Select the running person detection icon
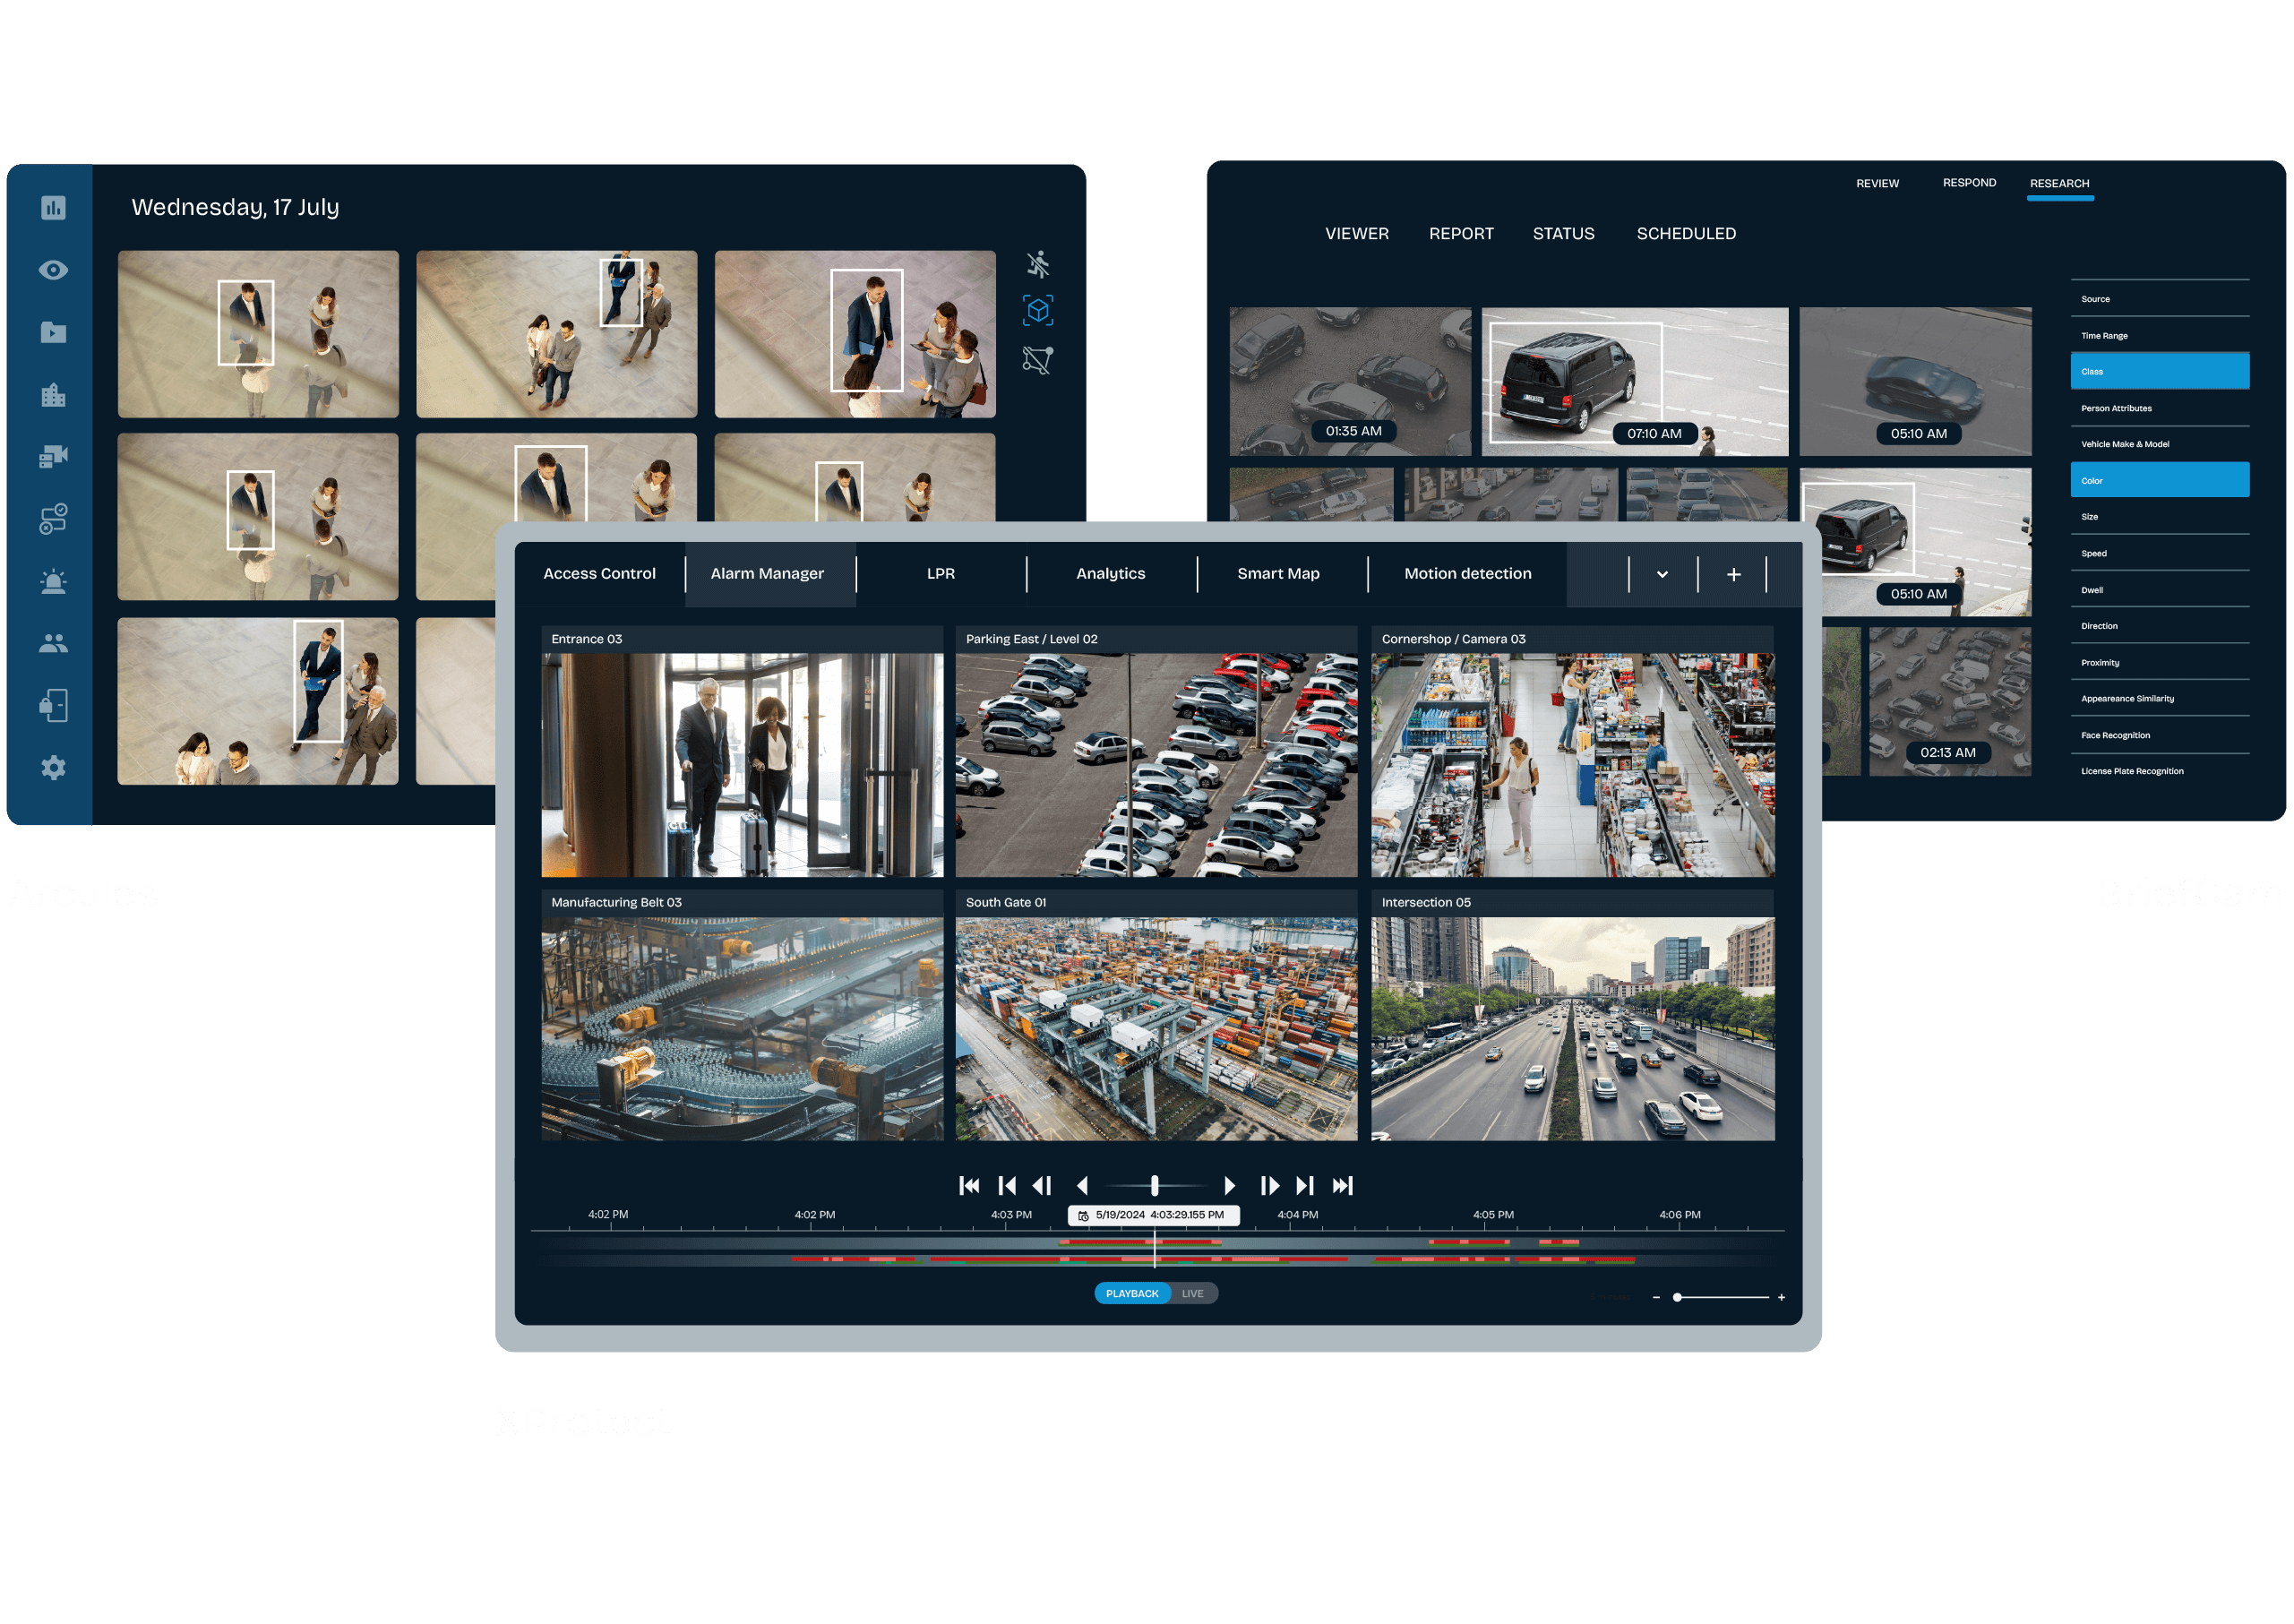The image size is (2294, 1624). (1038, 264)
